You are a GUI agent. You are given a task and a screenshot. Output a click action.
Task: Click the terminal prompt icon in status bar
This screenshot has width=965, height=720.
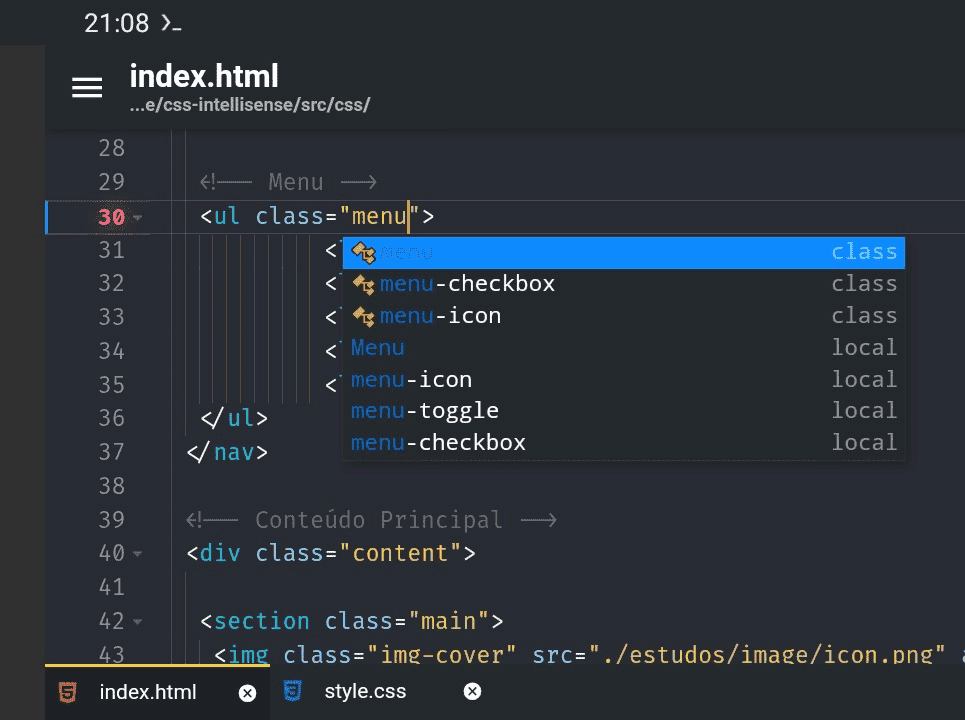171,23
